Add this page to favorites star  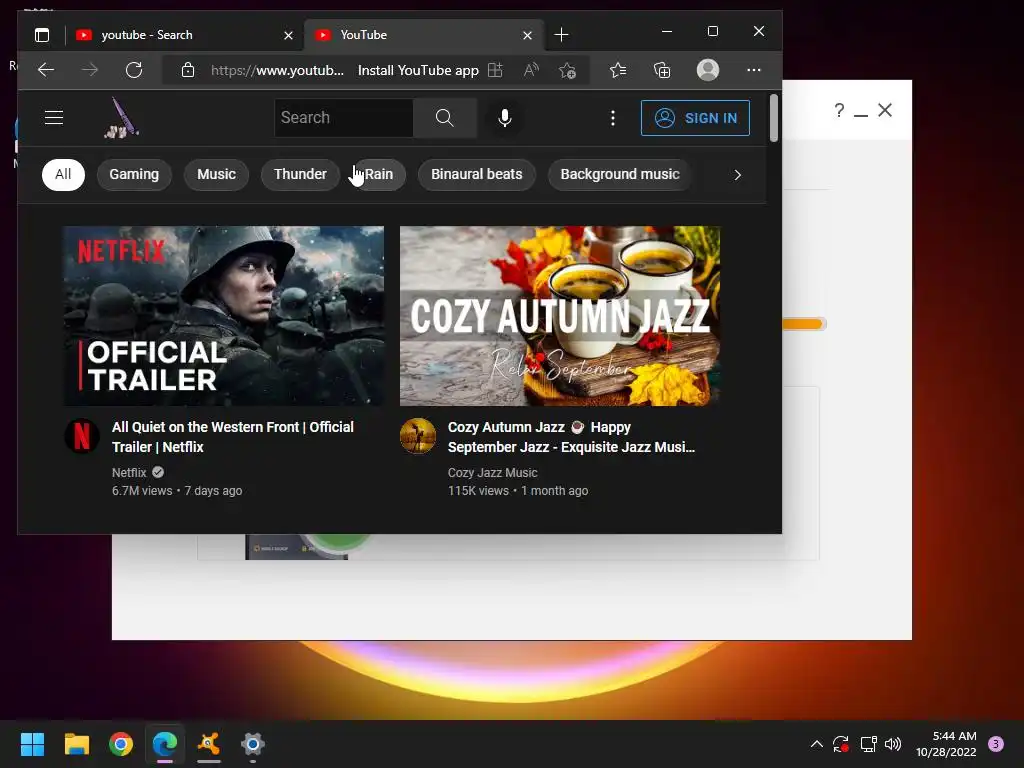point(568,70)
